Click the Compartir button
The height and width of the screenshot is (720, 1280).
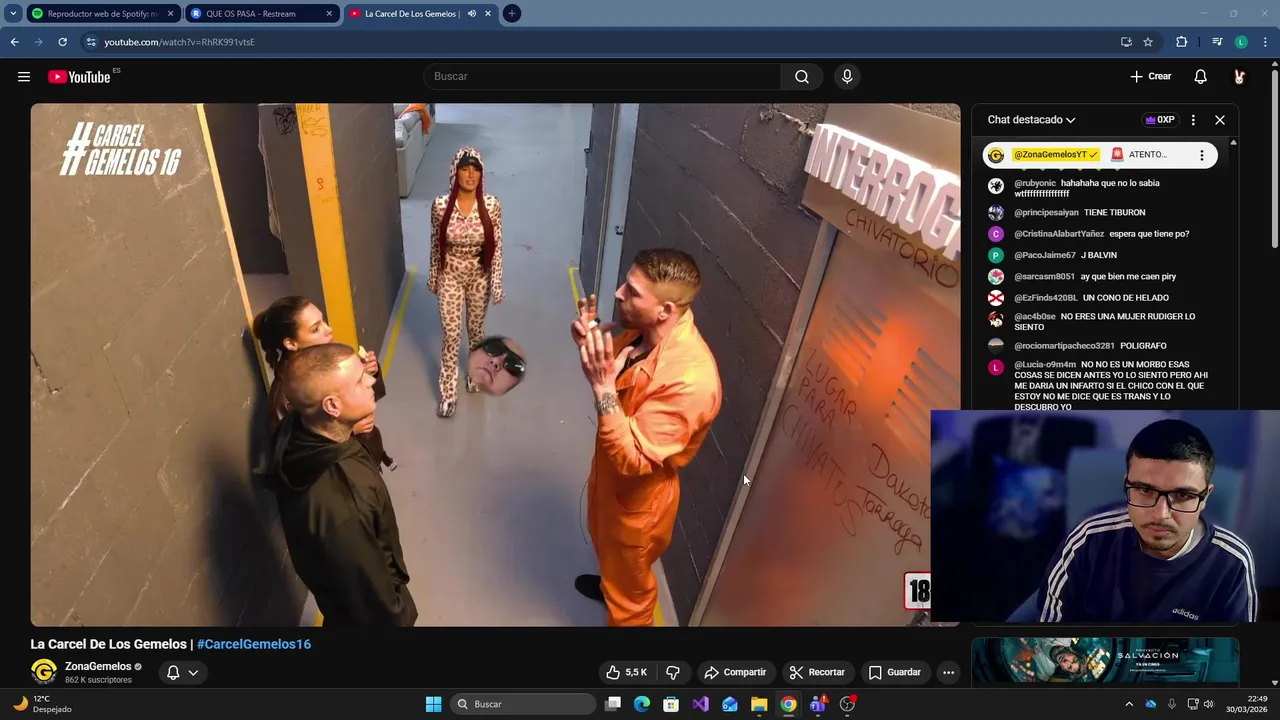(x=735, y=672)
